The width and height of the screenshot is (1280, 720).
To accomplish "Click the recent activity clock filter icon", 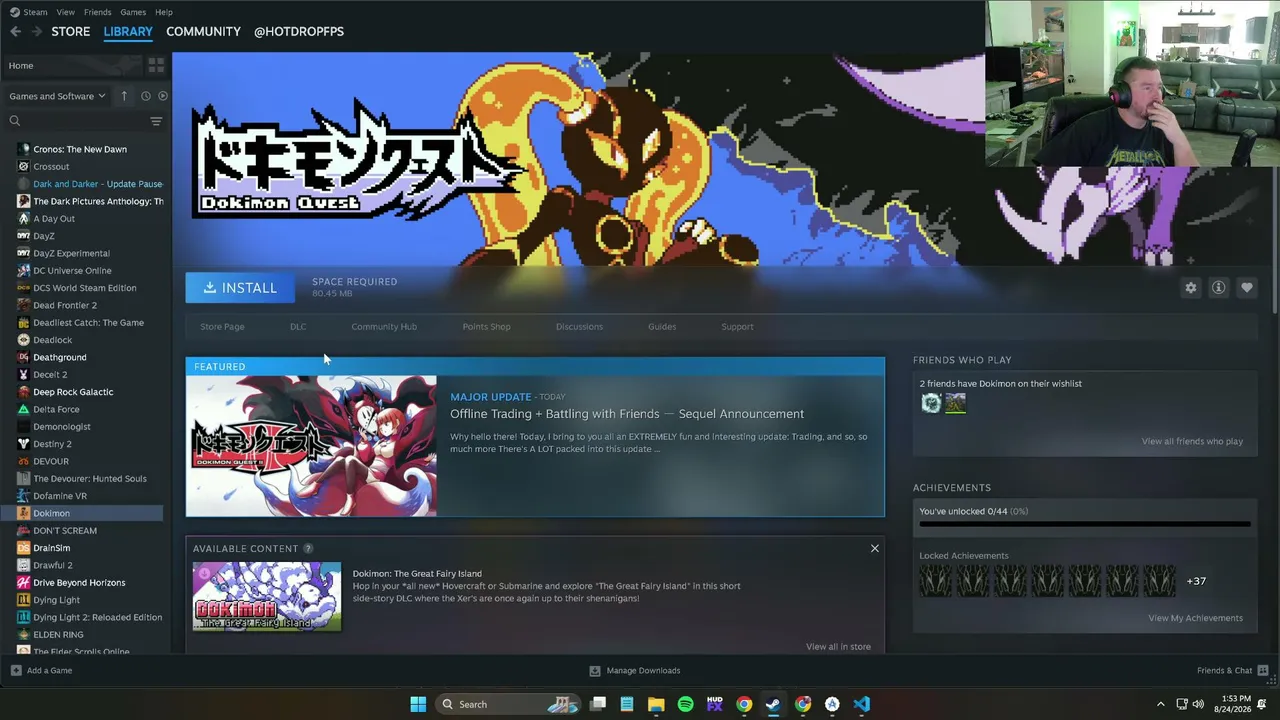I will point(145,96).
